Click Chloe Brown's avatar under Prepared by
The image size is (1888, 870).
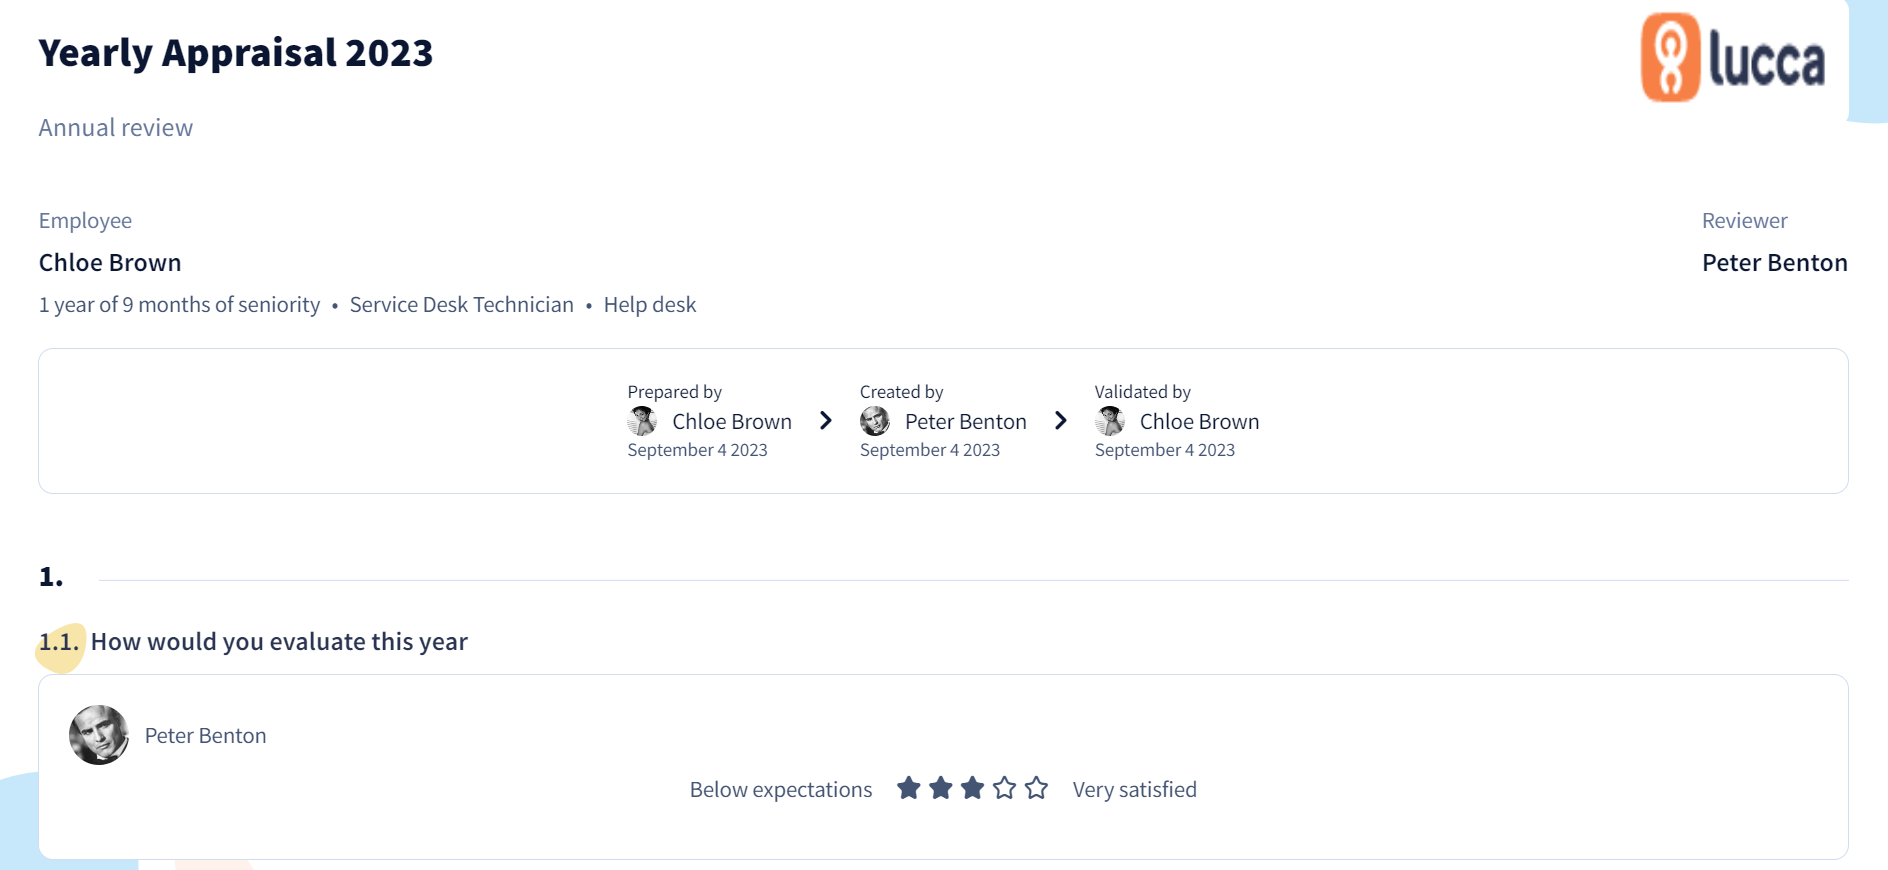click(643, 421)
